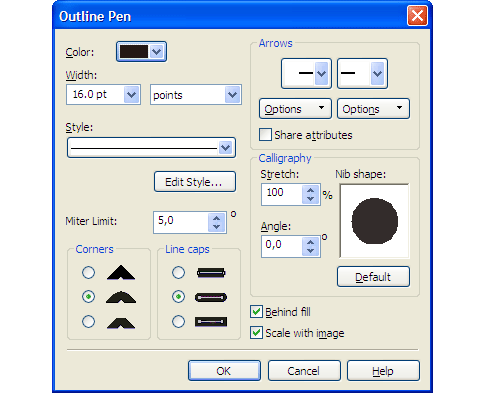Select the round corners radio button

tap(88, 297)
